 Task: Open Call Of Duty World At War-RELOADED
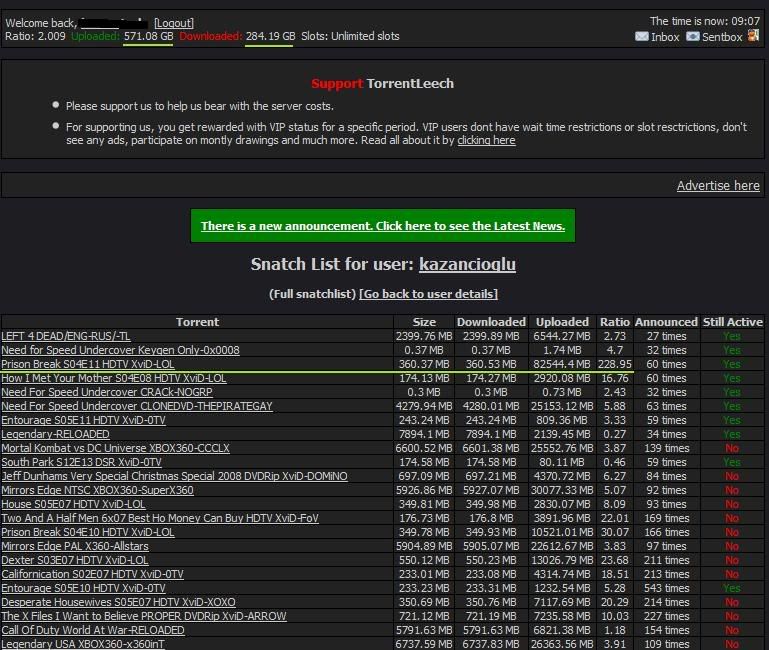click(93, 631)
